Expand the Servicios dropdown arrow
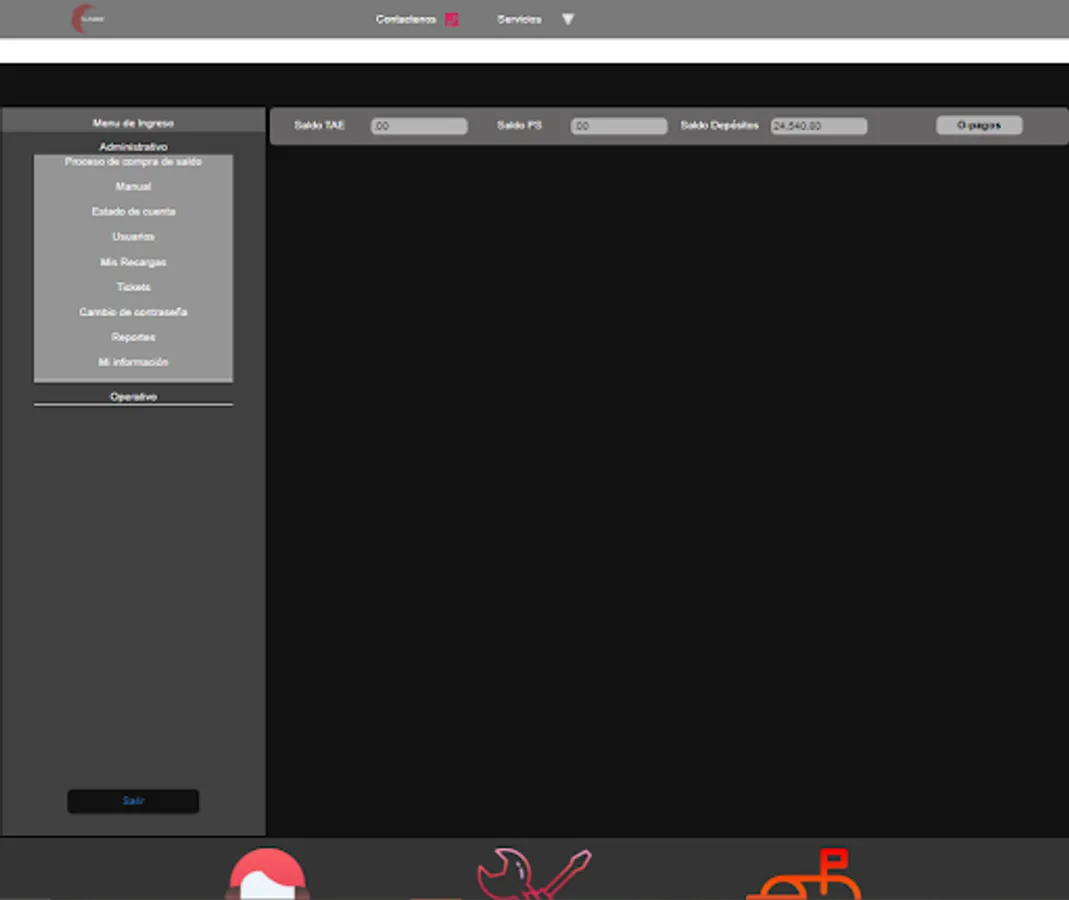Image resolution: width=1069 pixels, height=900 pixels. [567, 18]
